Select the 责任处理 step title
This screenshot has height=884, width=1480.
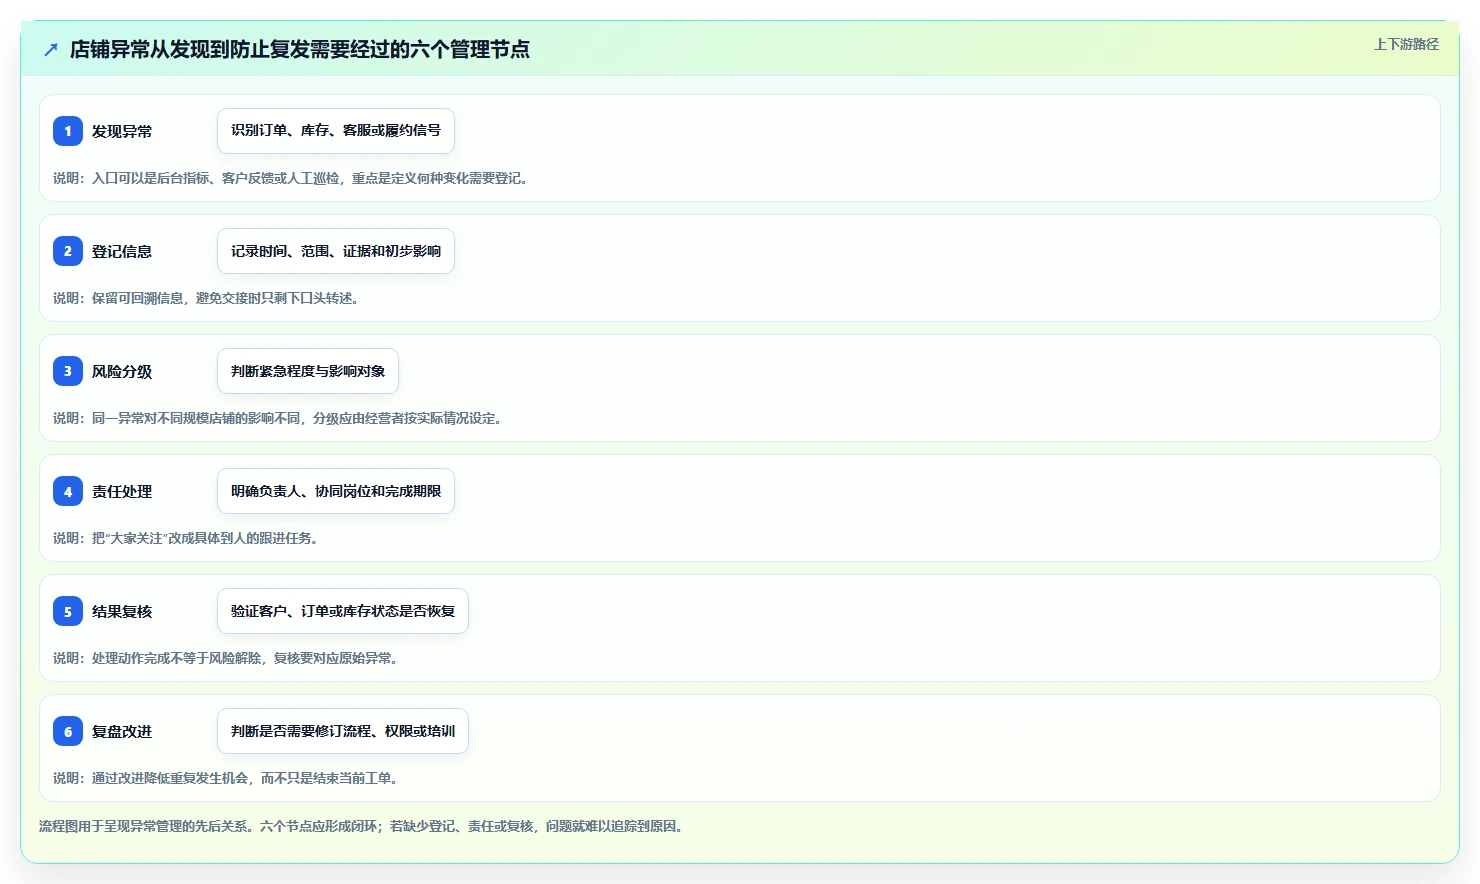pos(122,491)
